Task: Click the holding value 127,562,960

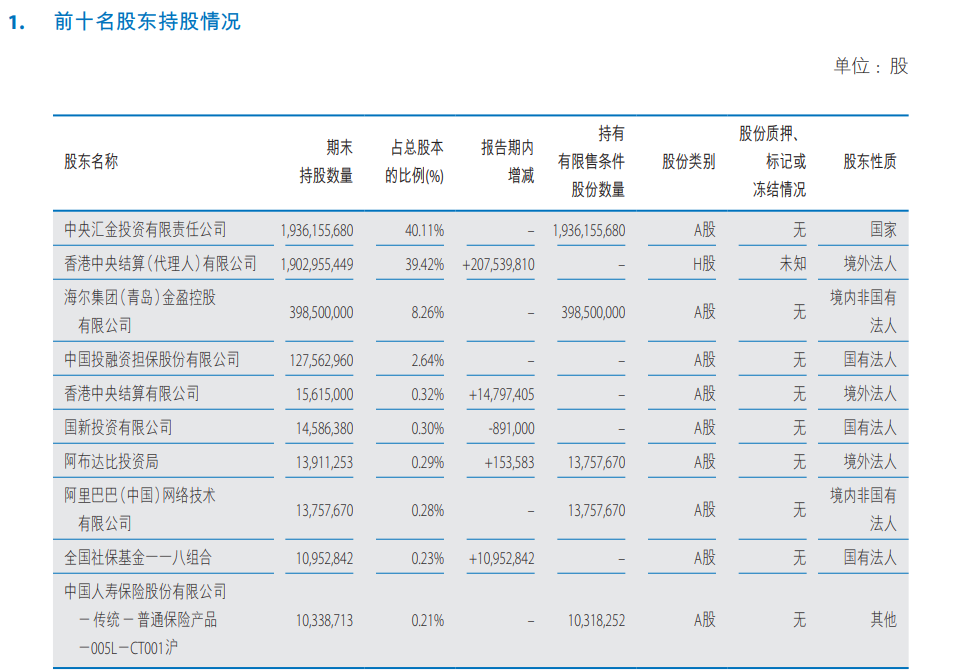Action: tap(322, 360)
